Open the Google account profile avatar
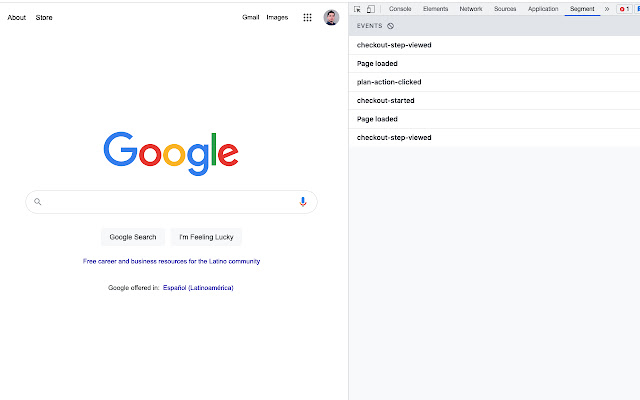 tap(331, 18)
